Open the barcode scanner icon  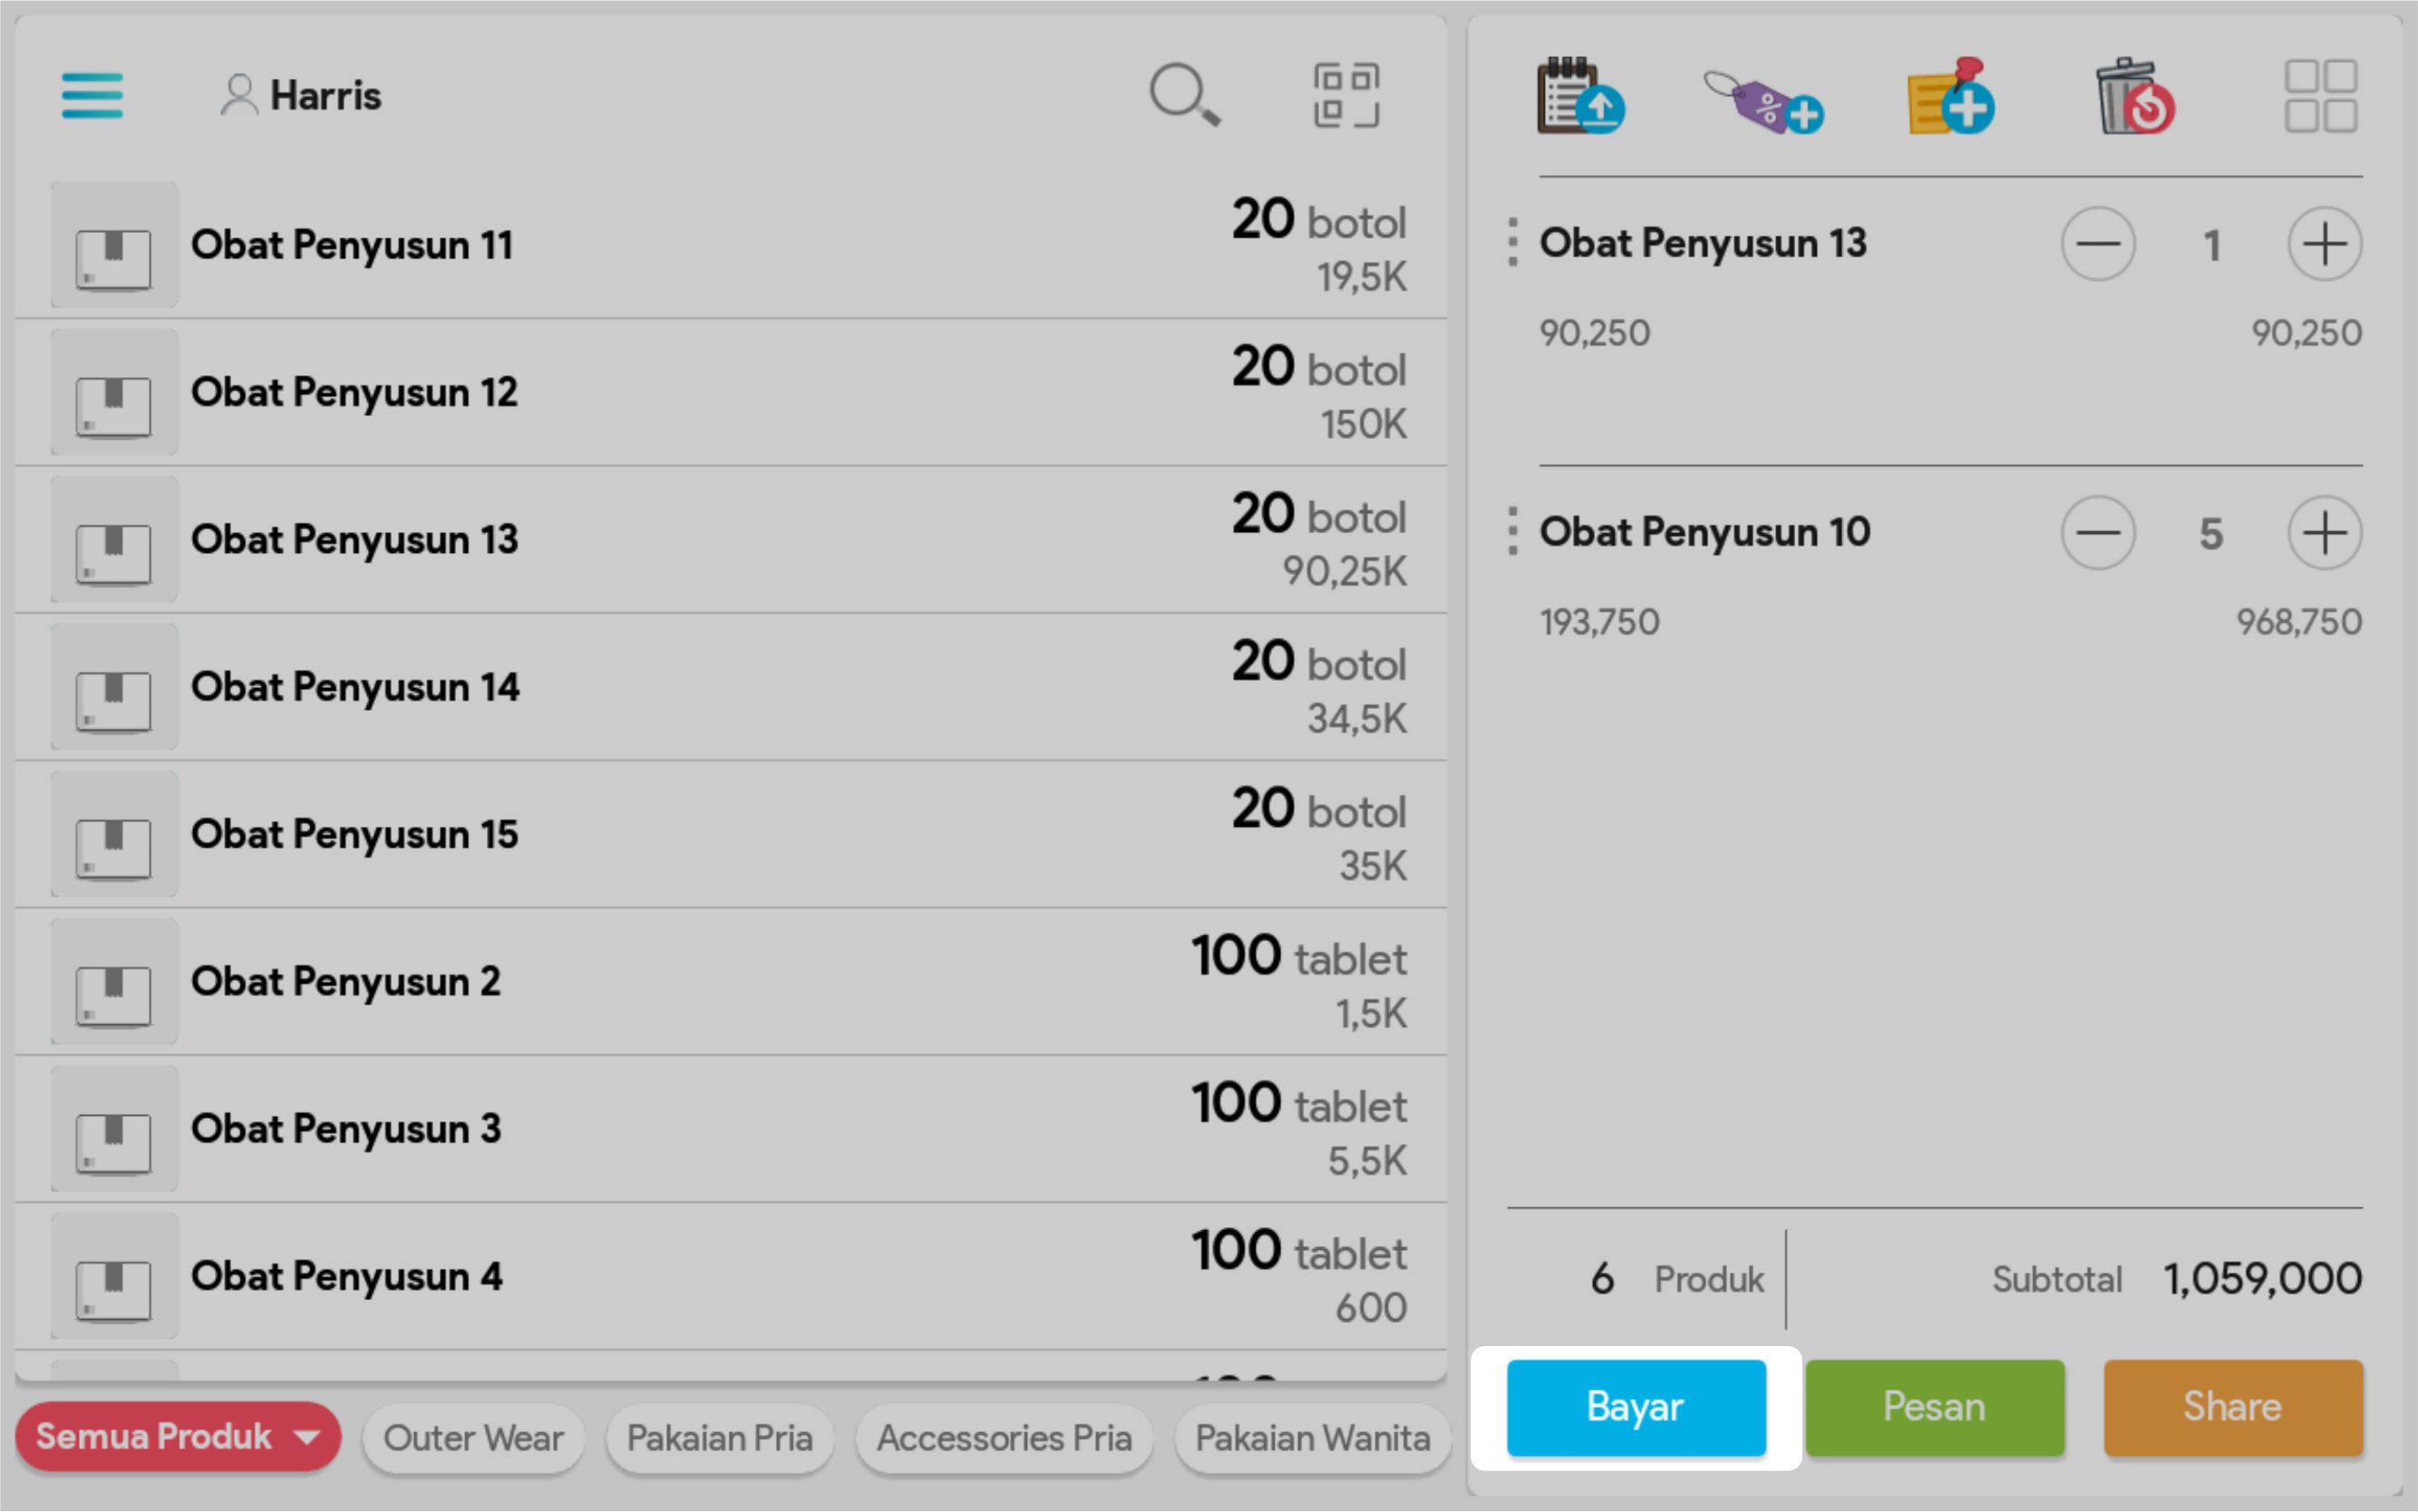(1346, 95)
